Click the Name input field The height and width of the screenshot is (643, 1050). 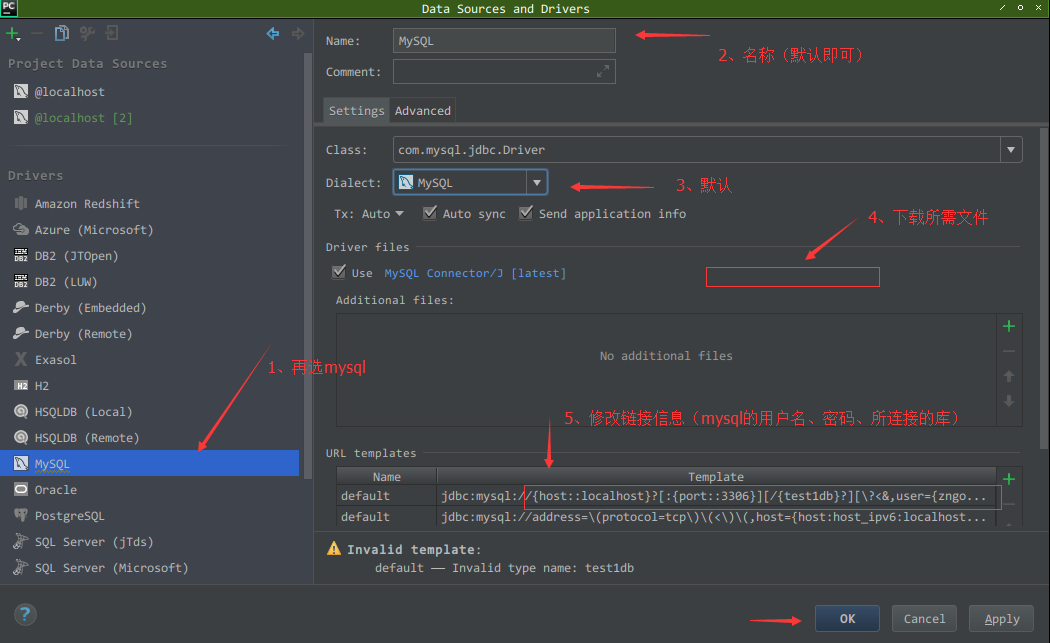pos(504,41)
